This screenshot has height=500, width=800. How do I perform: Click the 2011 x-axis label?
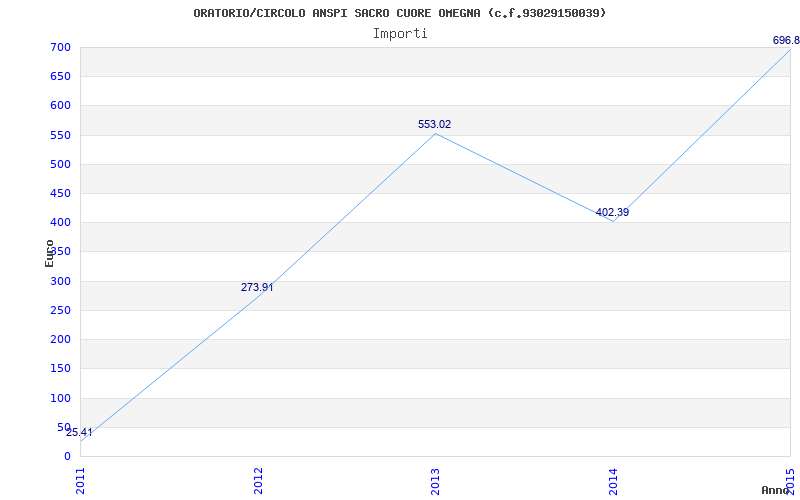pyautogui.click(x=81, y=481)
